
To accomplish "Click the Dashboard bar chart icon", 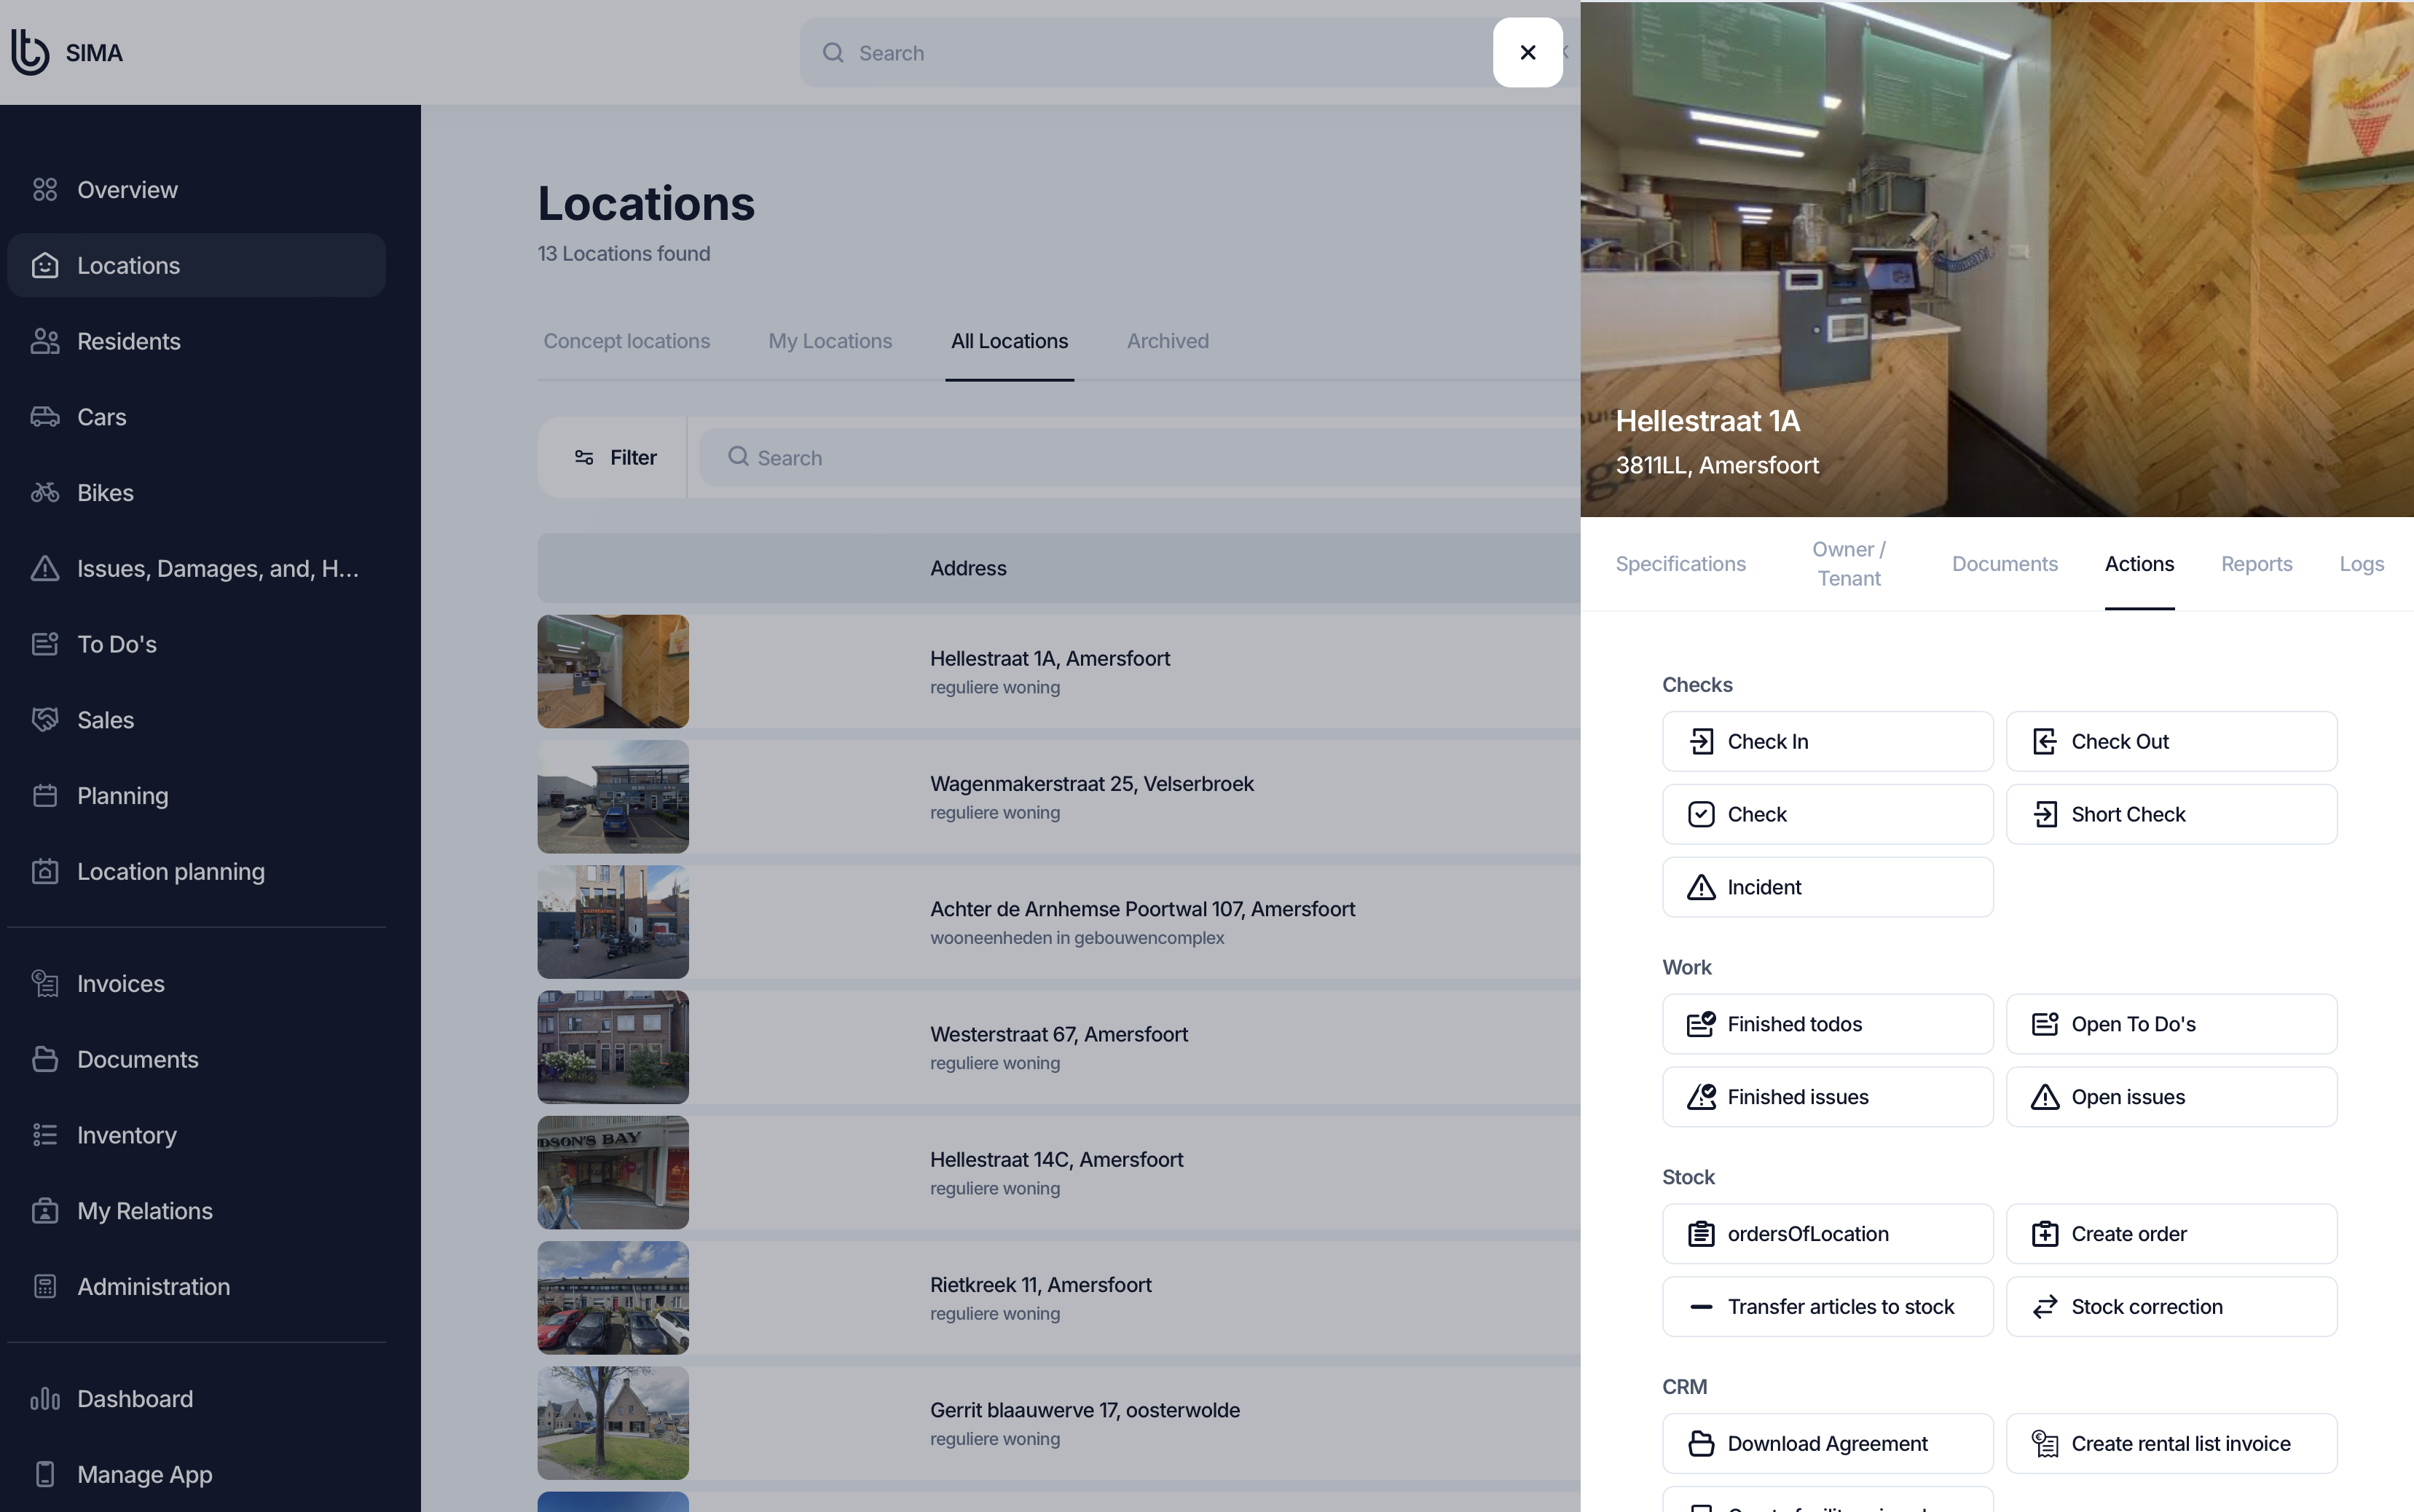I will [44, 1399].
